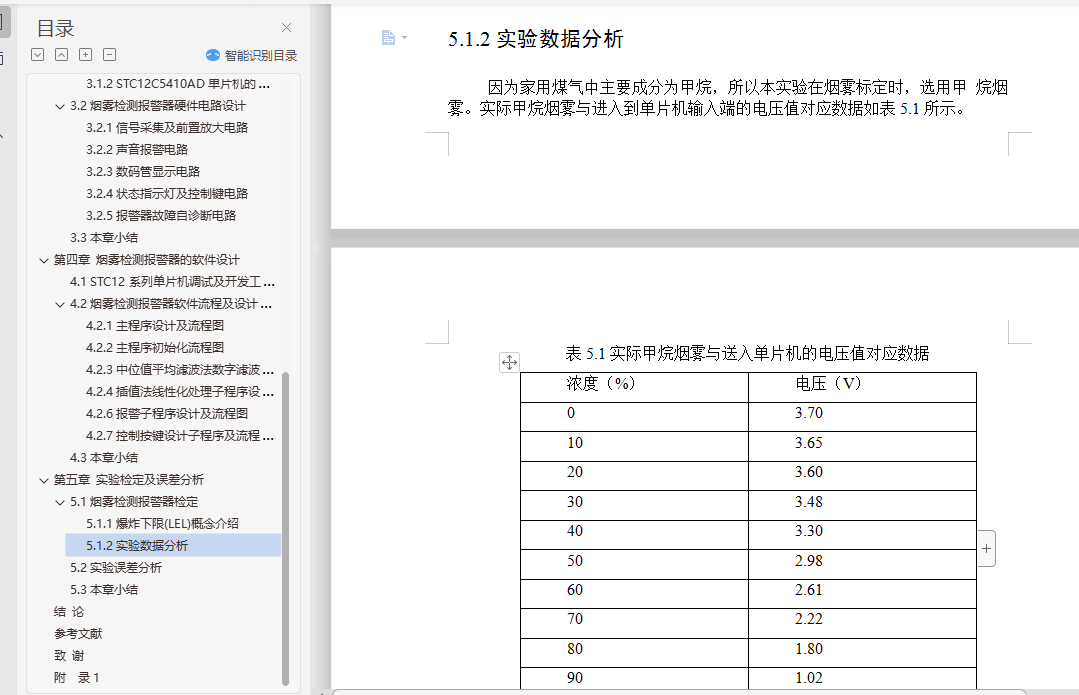Close the 目录 outline panel

click(286, 28)
